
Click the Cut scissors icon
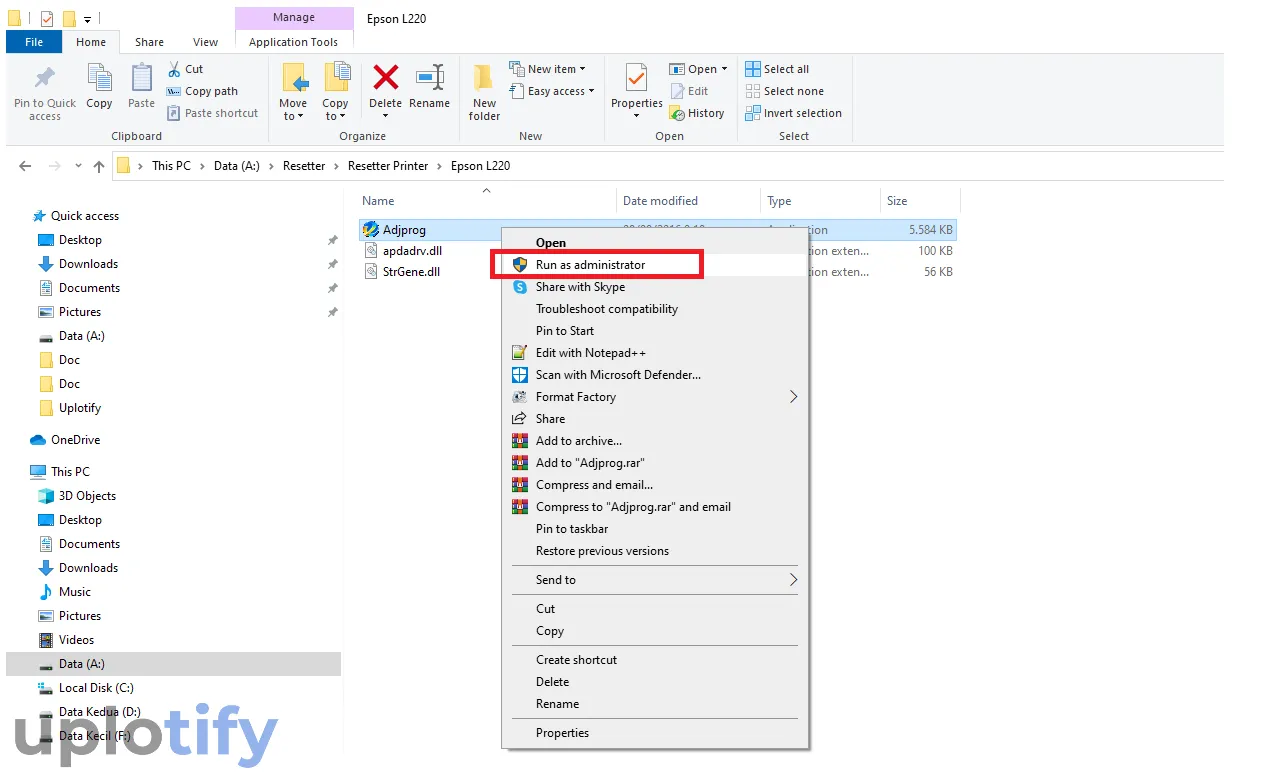pyautogui.click(x=173, y=69)
